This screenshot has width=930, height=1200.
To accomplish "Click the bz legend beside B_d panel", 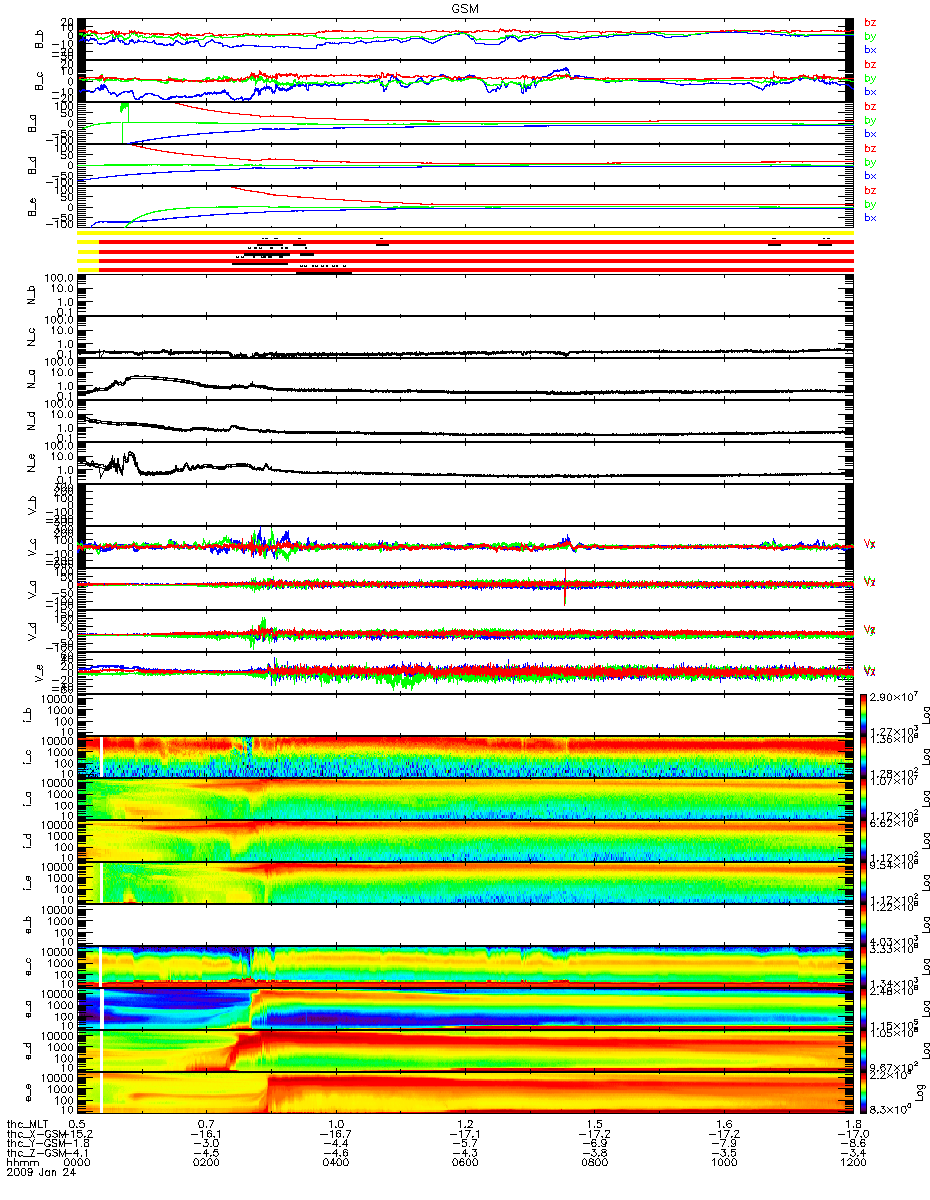I will point(870,149).
